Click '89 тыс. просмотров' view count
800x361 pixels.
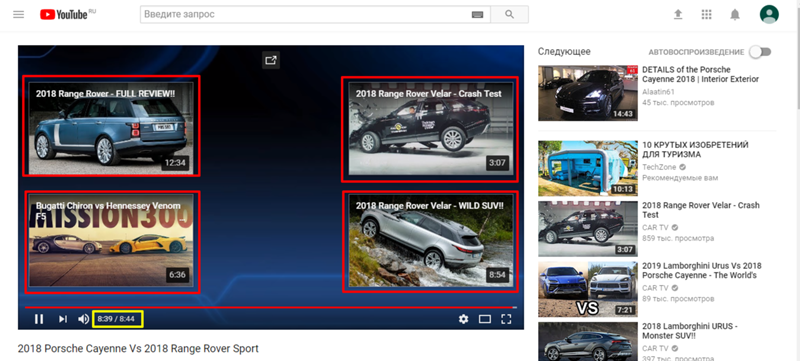click(678, 299)
